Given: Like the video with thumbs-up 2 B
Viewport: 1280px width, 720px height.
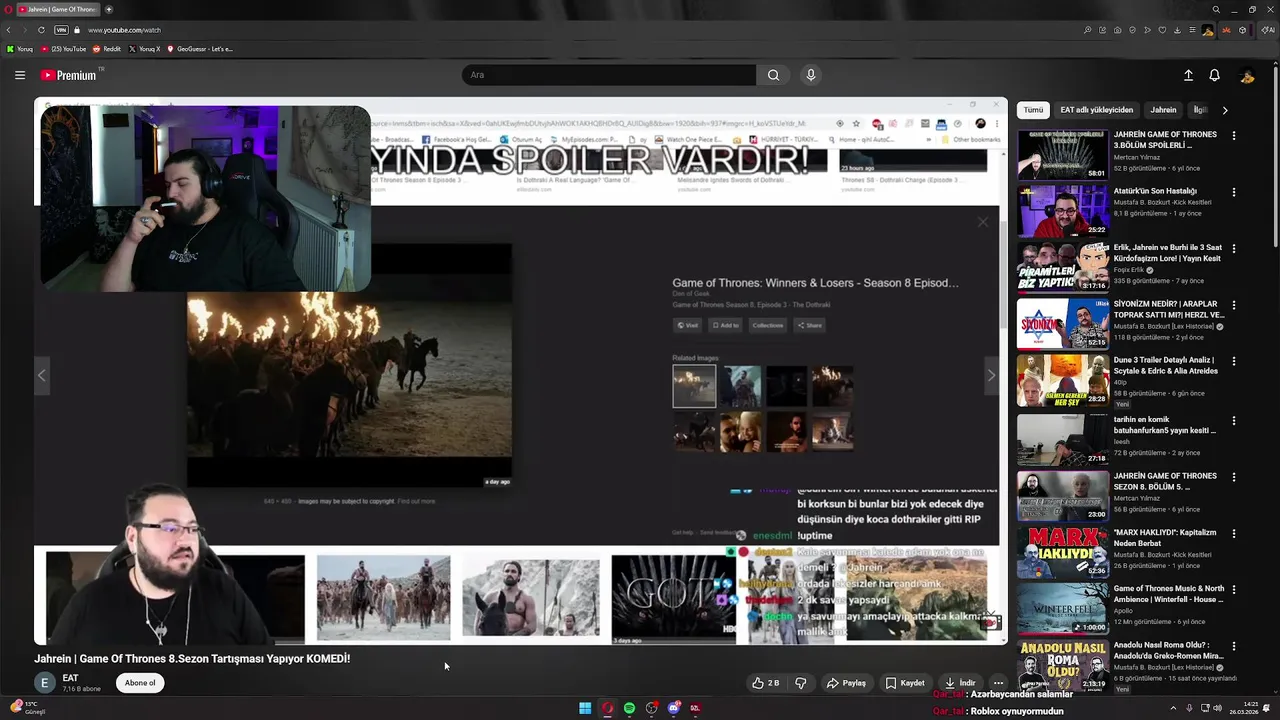Looking at the screenshot, I should tap(766, 683).
